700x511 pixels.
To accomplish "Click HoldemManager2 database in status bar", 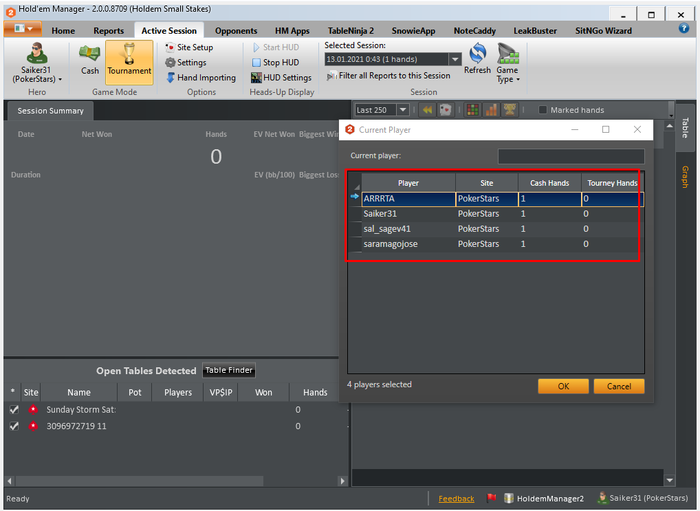I will (x=544, y=499).
